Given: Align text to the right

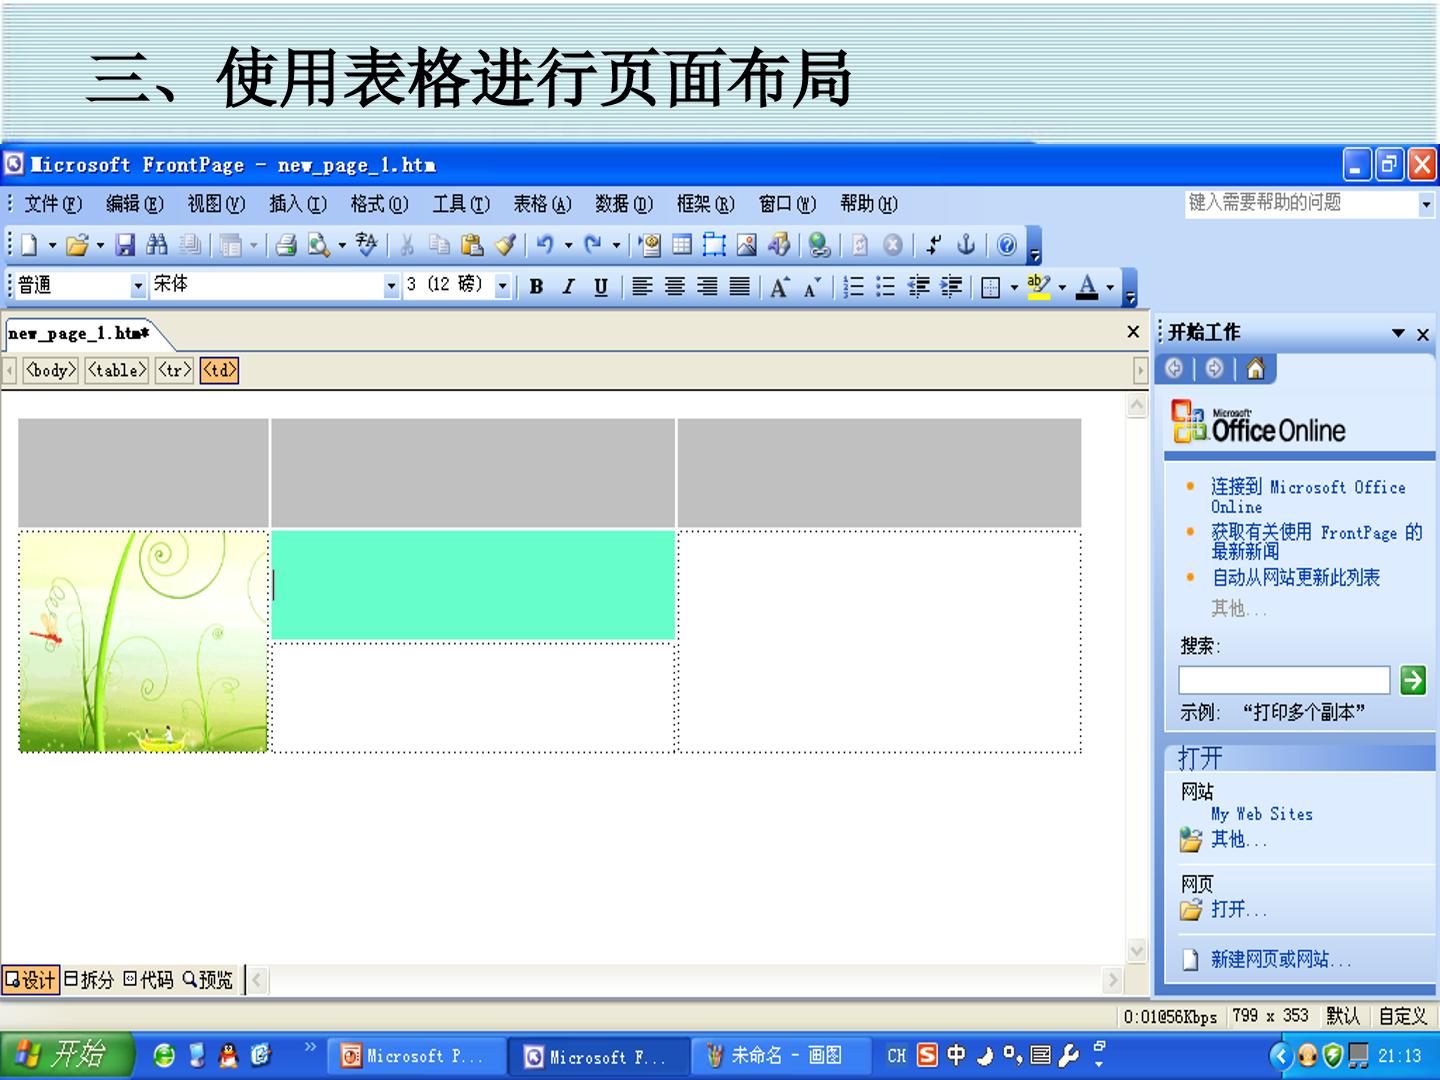Looking at the screenshot, I should [x=707, y=287].
